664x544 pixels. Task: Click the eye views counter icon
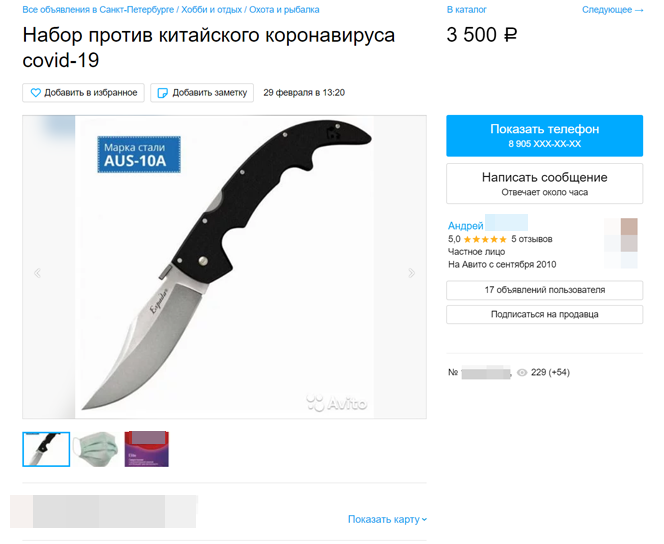[522, 373]
